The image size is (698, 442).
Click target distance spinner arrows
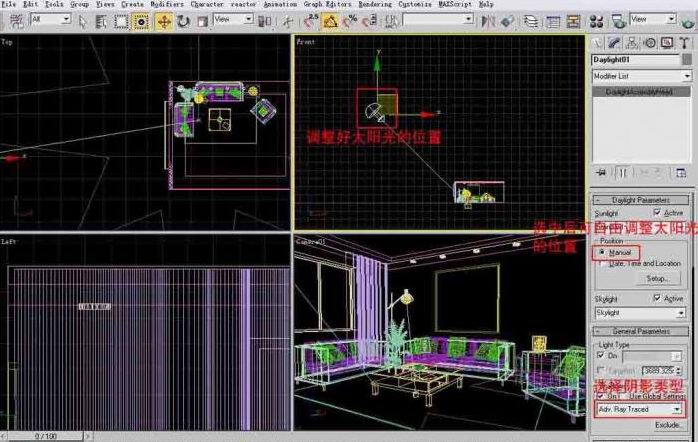pos(678,370)
